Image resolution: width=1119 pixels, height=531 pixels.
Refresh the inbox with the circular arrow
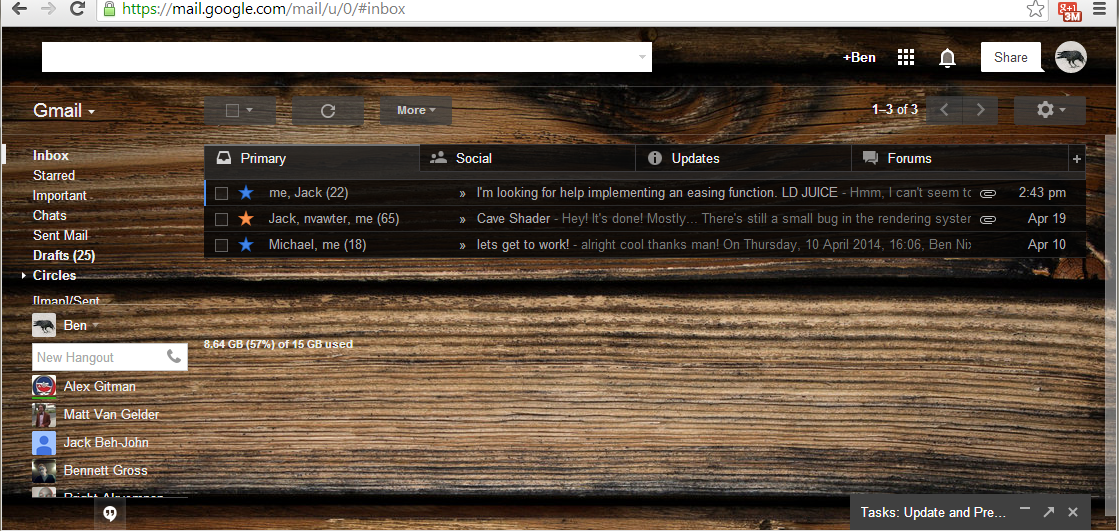pos(328,111)
